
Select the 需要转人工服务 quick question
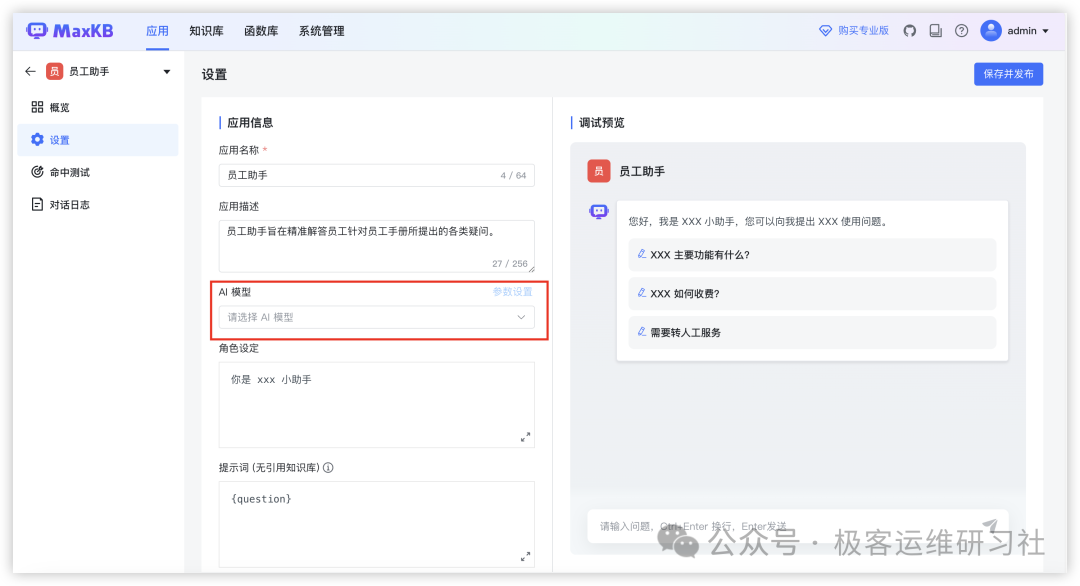click(685, 332)
